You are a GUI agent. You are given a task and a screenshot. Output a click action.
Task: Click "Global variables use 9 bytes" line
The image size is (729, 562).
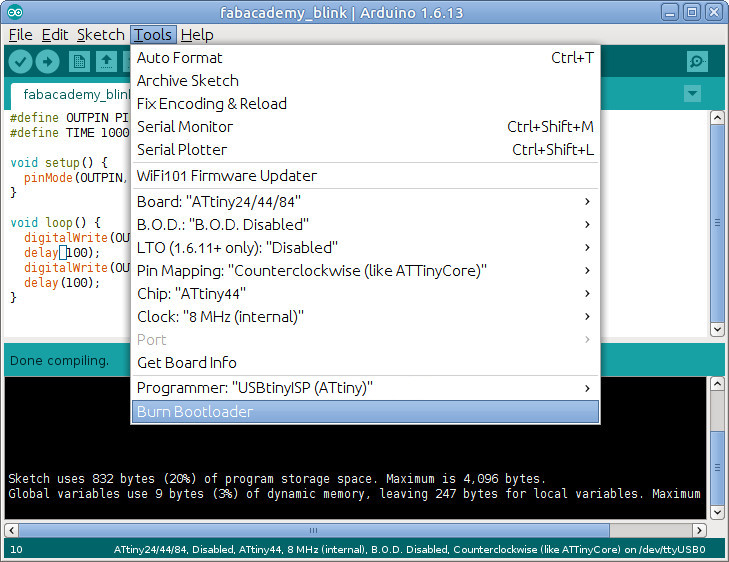tap(354, 494)
